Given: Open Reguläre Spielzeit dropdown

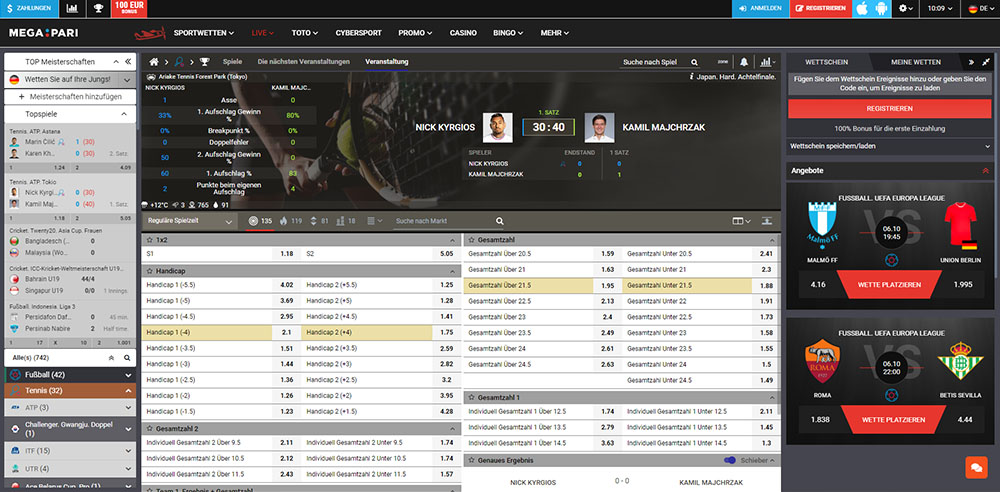Looking at the screenshot, I should [x=190, y=221].
